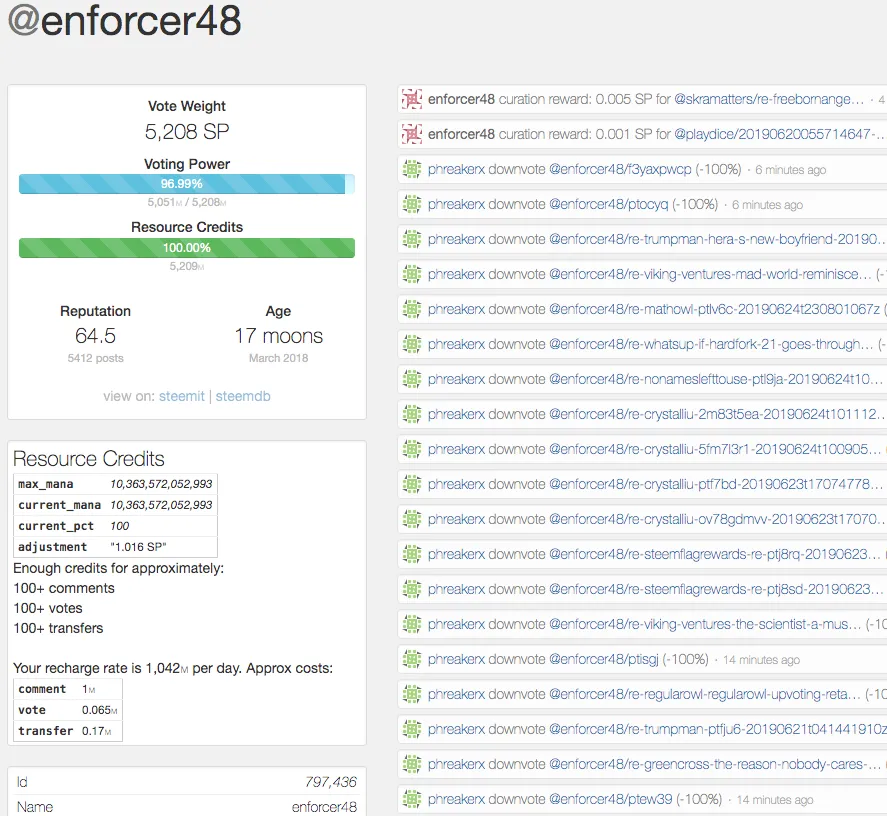Image resolution: width=887 pixels, height=816 pixels.
Task: Click phreakerx avatar on regularowl-upvoting downvote row
Action: coord(412,694)
